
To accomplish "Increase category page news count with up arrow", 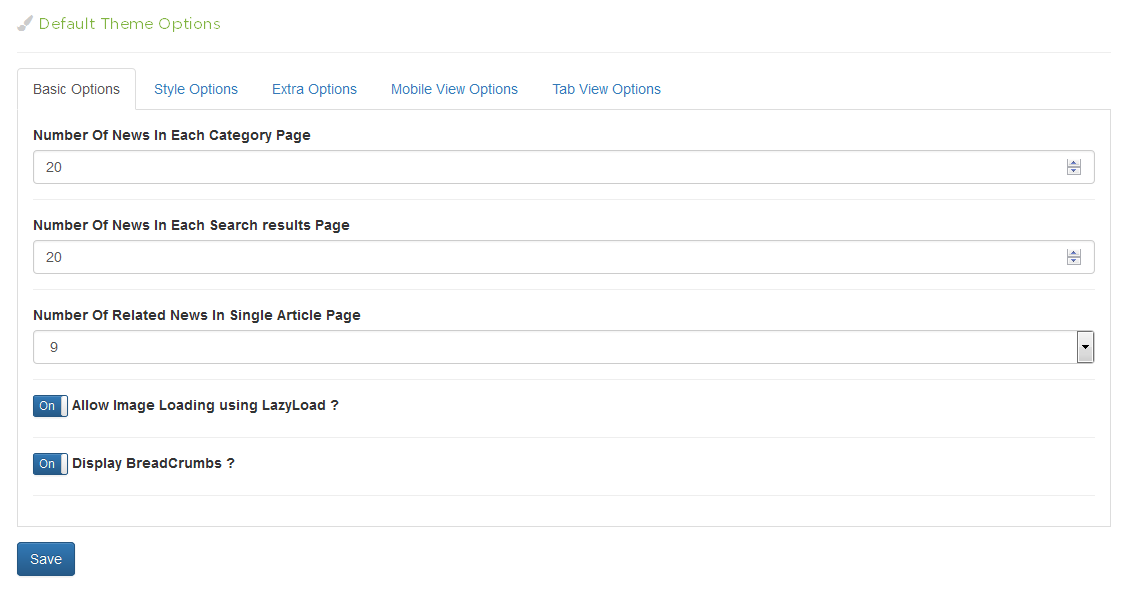I will click(x=1073, y=163).
